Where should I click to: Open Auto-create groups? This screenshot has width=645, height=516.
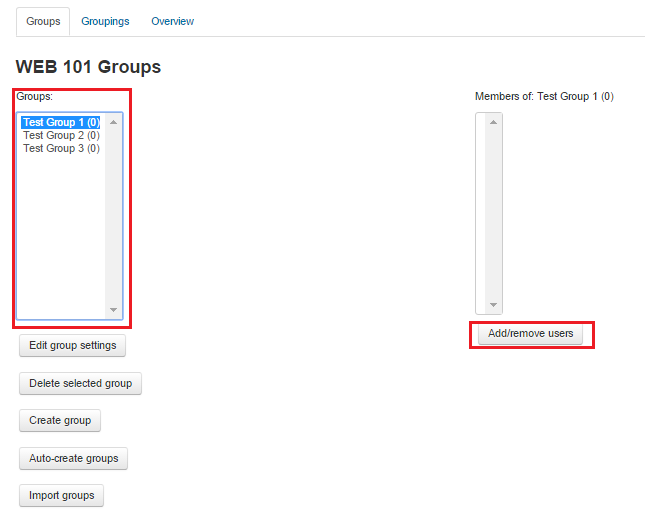pos(73,458)
